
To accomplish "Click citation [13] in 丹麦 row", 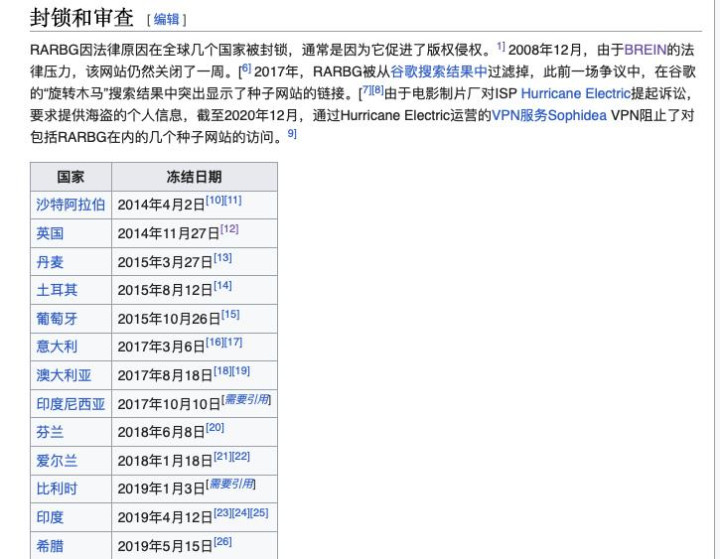I will pyautogui.click(x=223, y=257).
